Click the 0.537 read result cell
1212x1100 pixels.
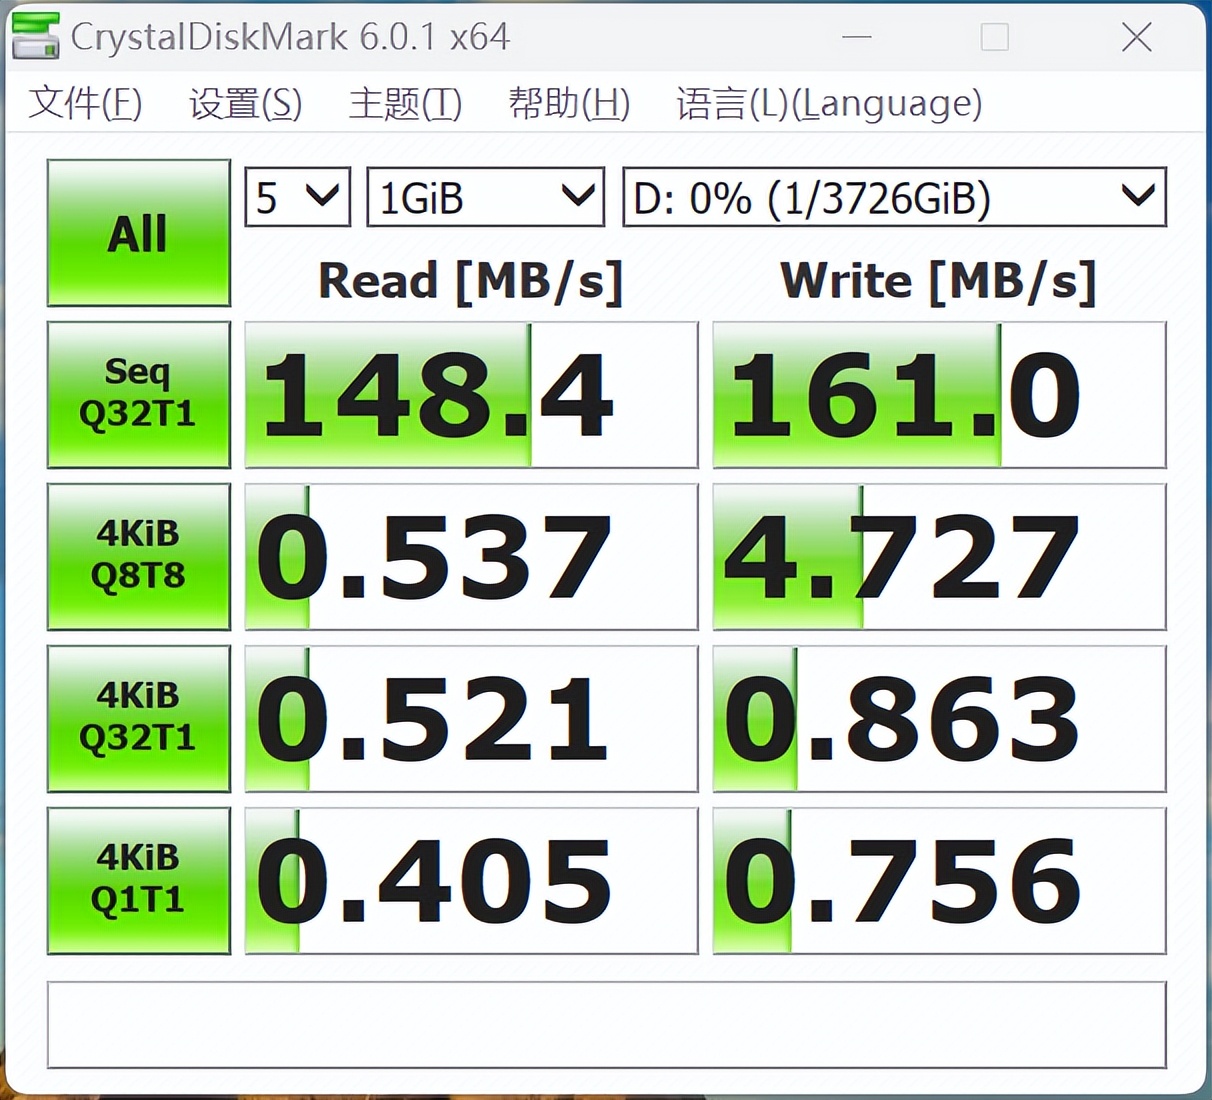pos(471,556)
